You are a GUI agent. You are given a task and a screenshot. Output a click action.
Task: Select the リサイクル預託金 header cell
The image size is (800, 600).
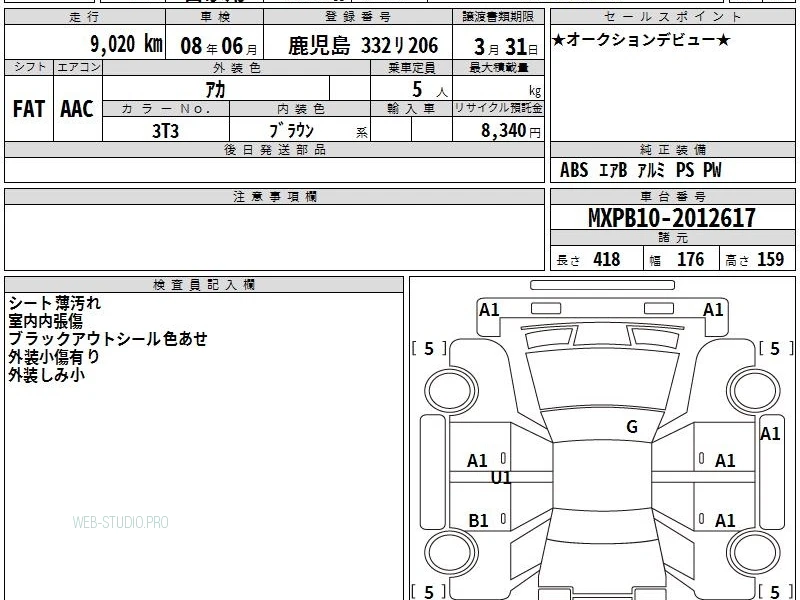coord(498,108)
